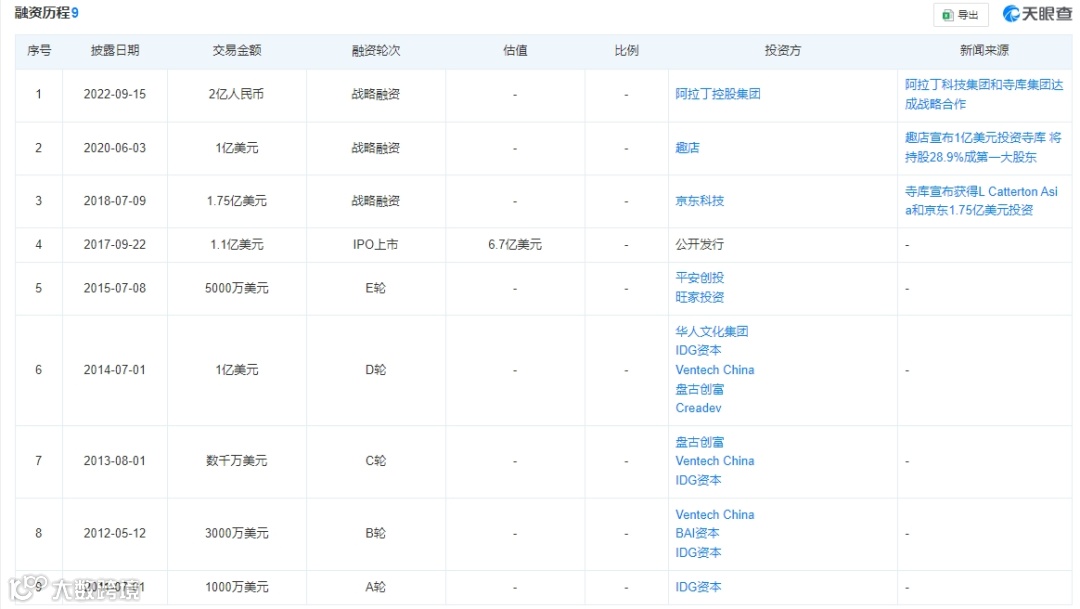Click amount cell 3000万美元
The height and width of the screenshot is (609, 1080).
237,533
